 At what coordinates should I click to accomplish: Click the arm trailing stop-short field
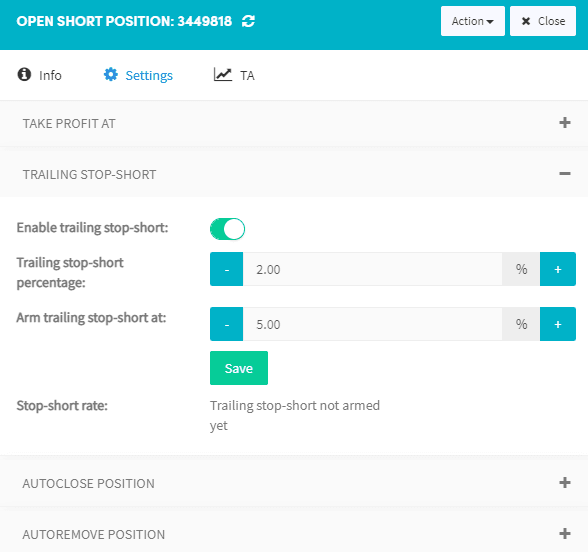(x=372, y=324)
